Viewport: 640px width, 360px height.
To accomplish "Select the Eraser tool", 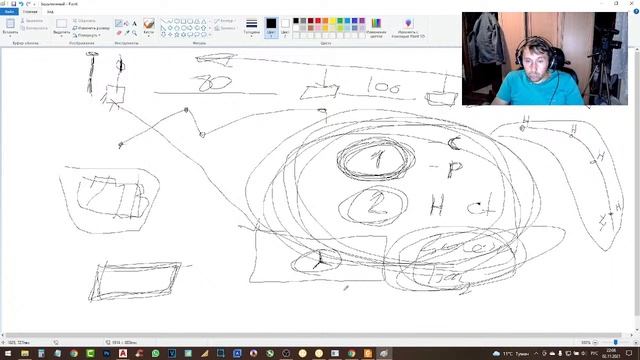I will tap(119, 32).
